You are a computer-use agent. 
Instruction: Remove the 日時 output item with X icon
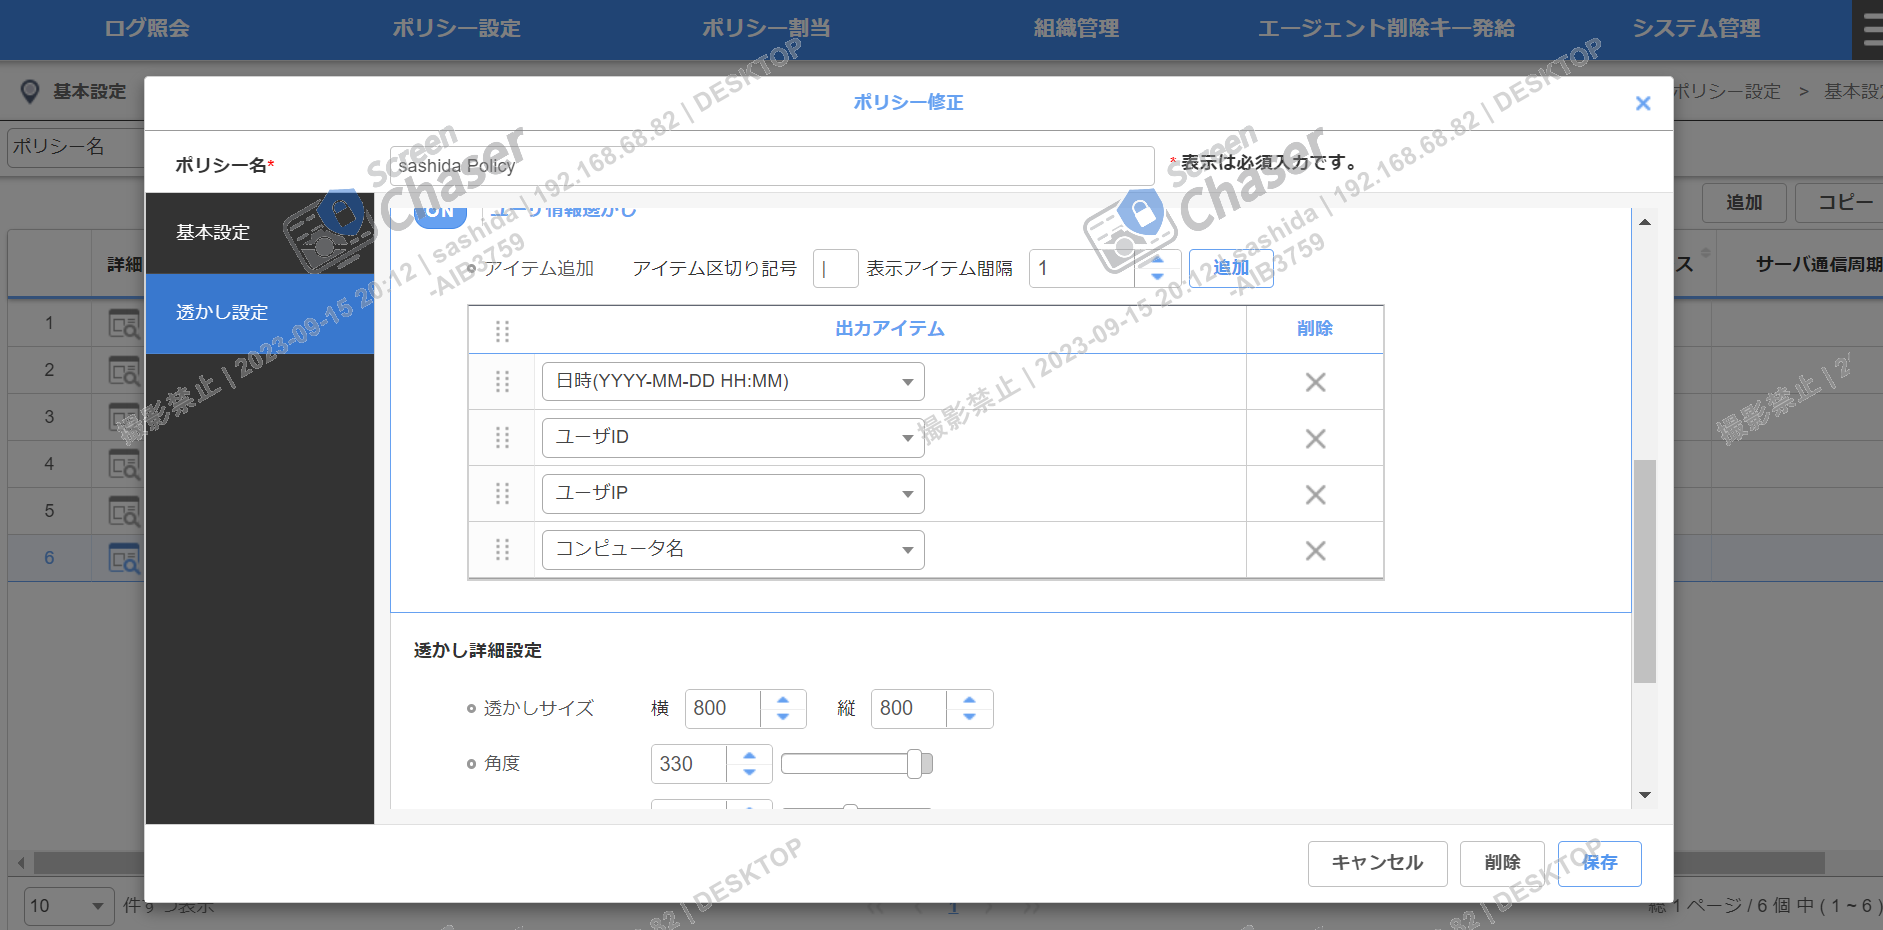(1314, 381)
